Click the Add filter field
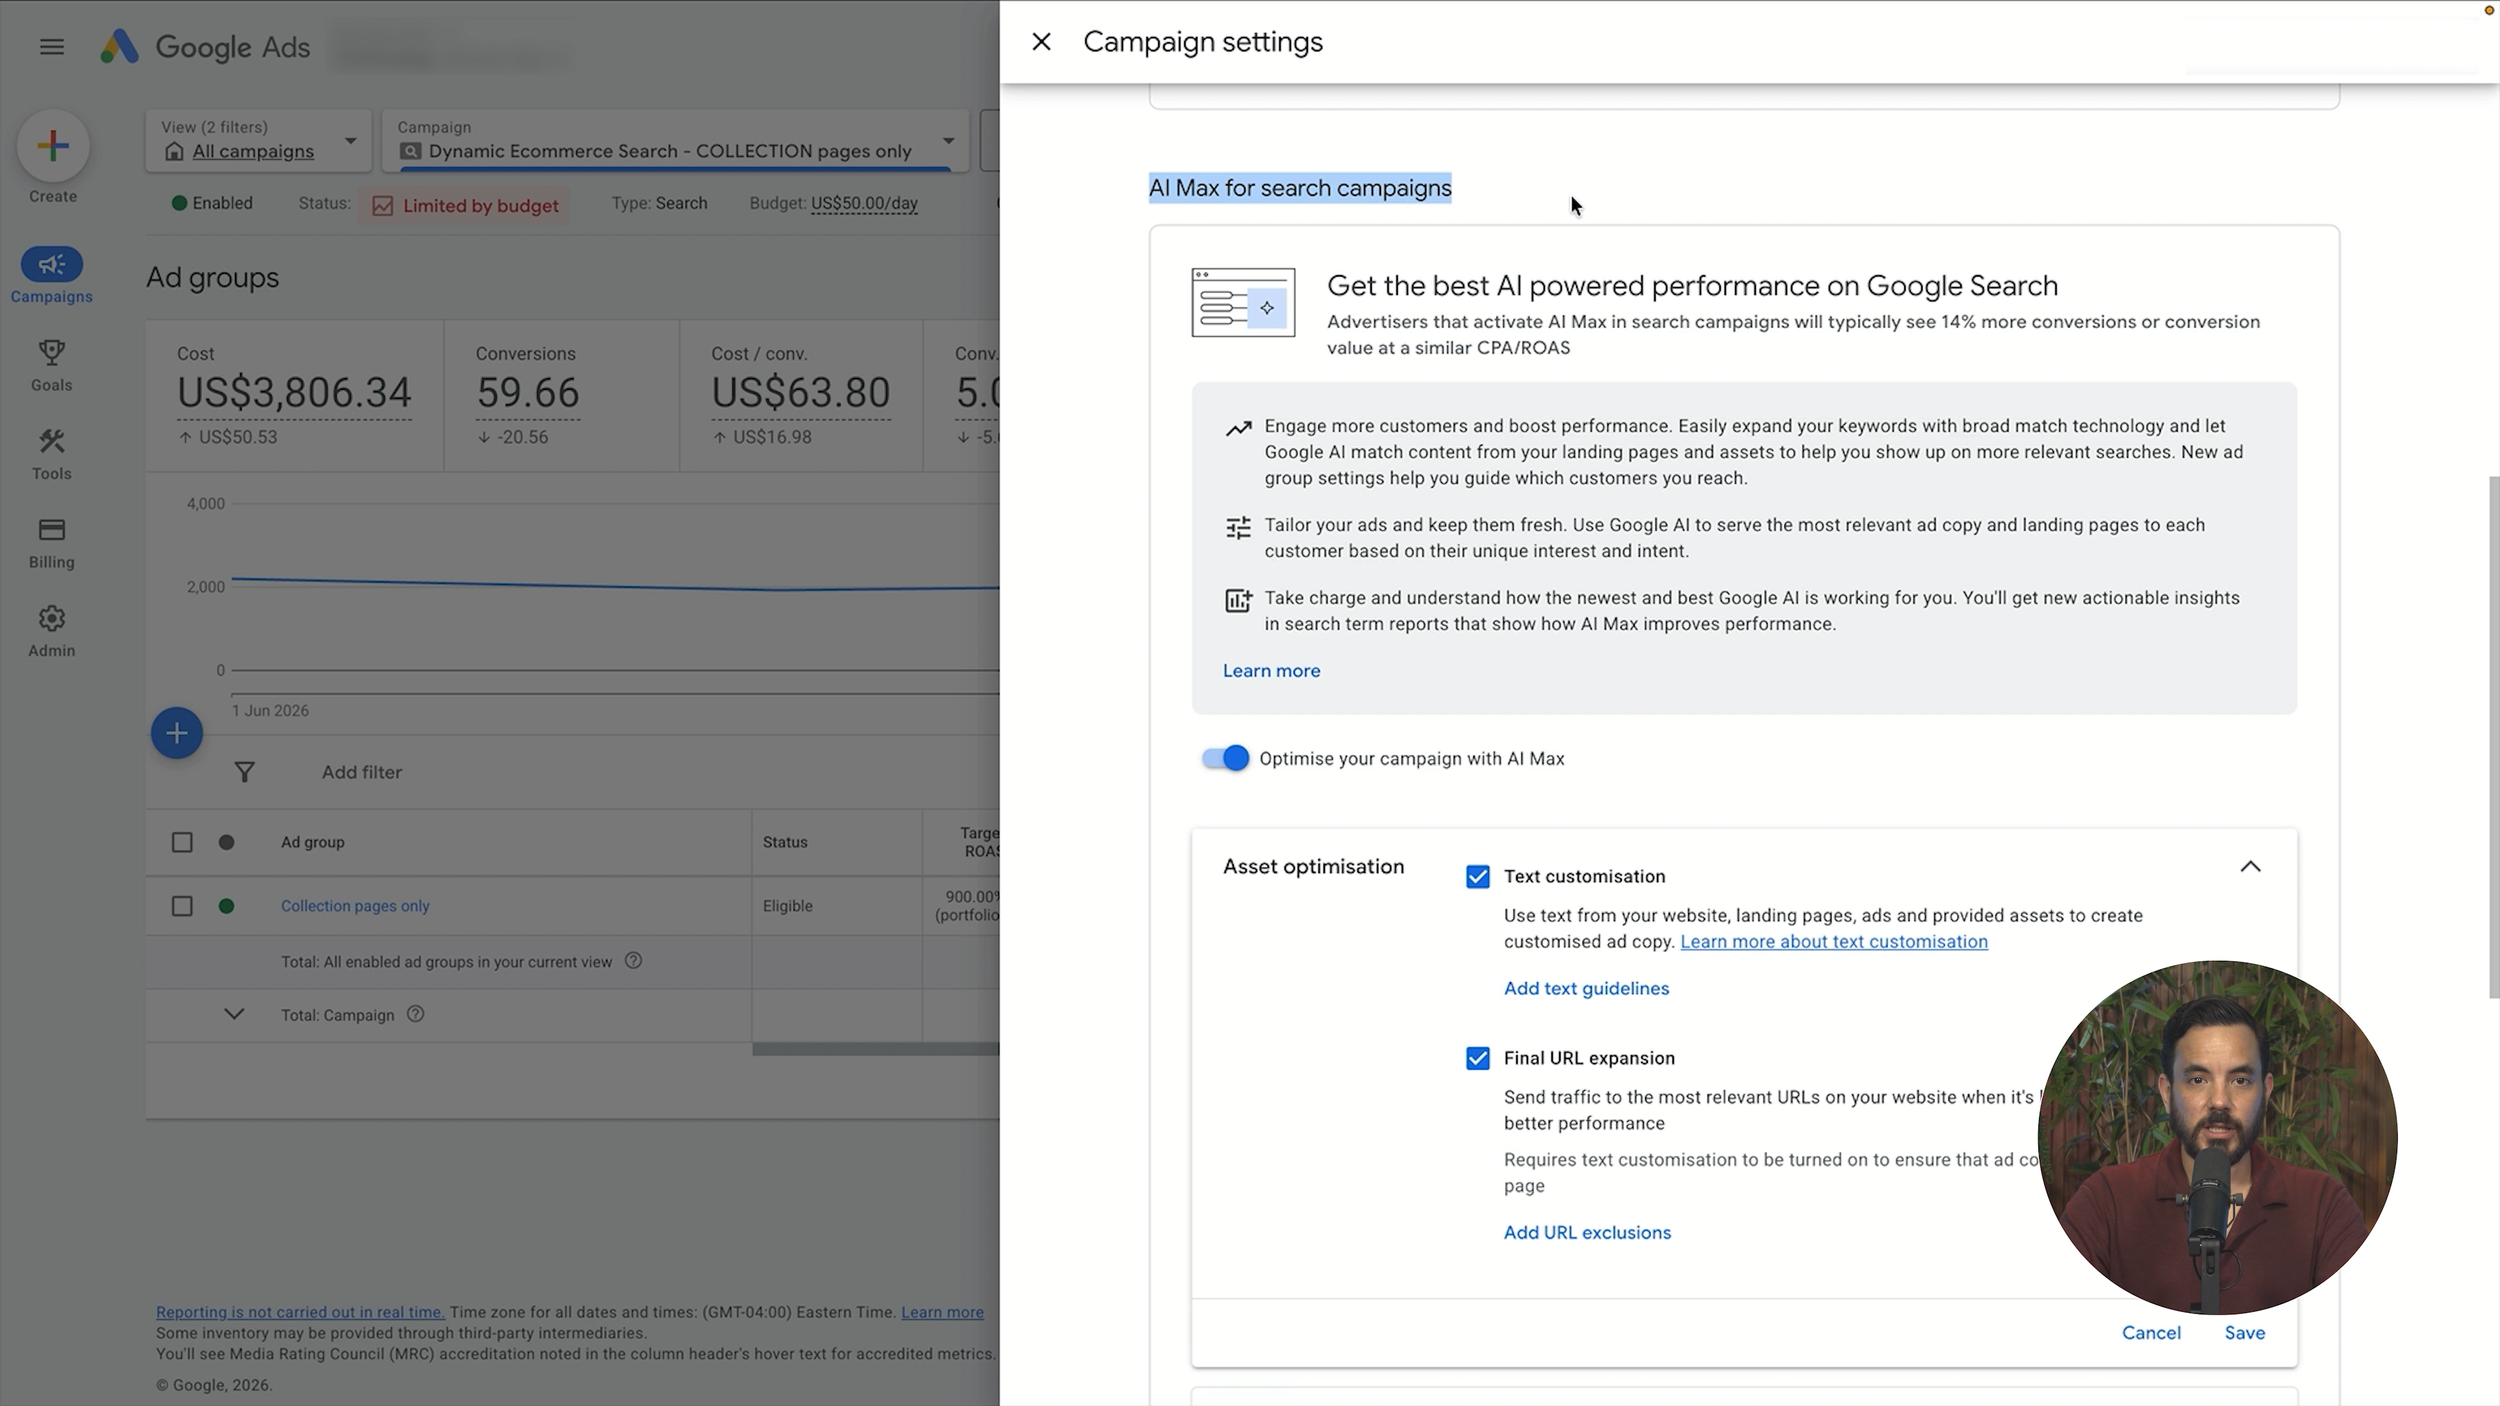 pyautogui.click(x=362, y=772)
